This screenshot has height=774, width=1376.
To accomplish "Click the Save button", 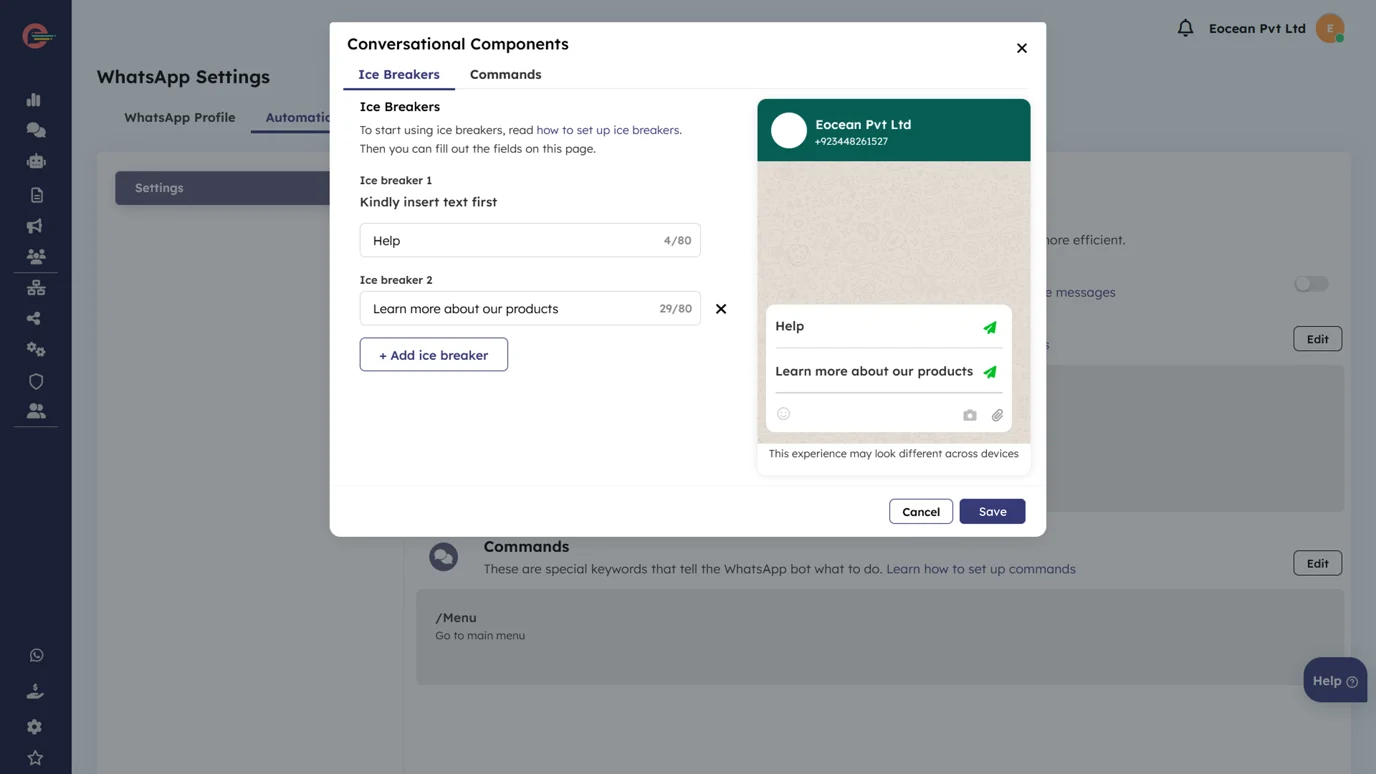I will [x=992, y=511].
